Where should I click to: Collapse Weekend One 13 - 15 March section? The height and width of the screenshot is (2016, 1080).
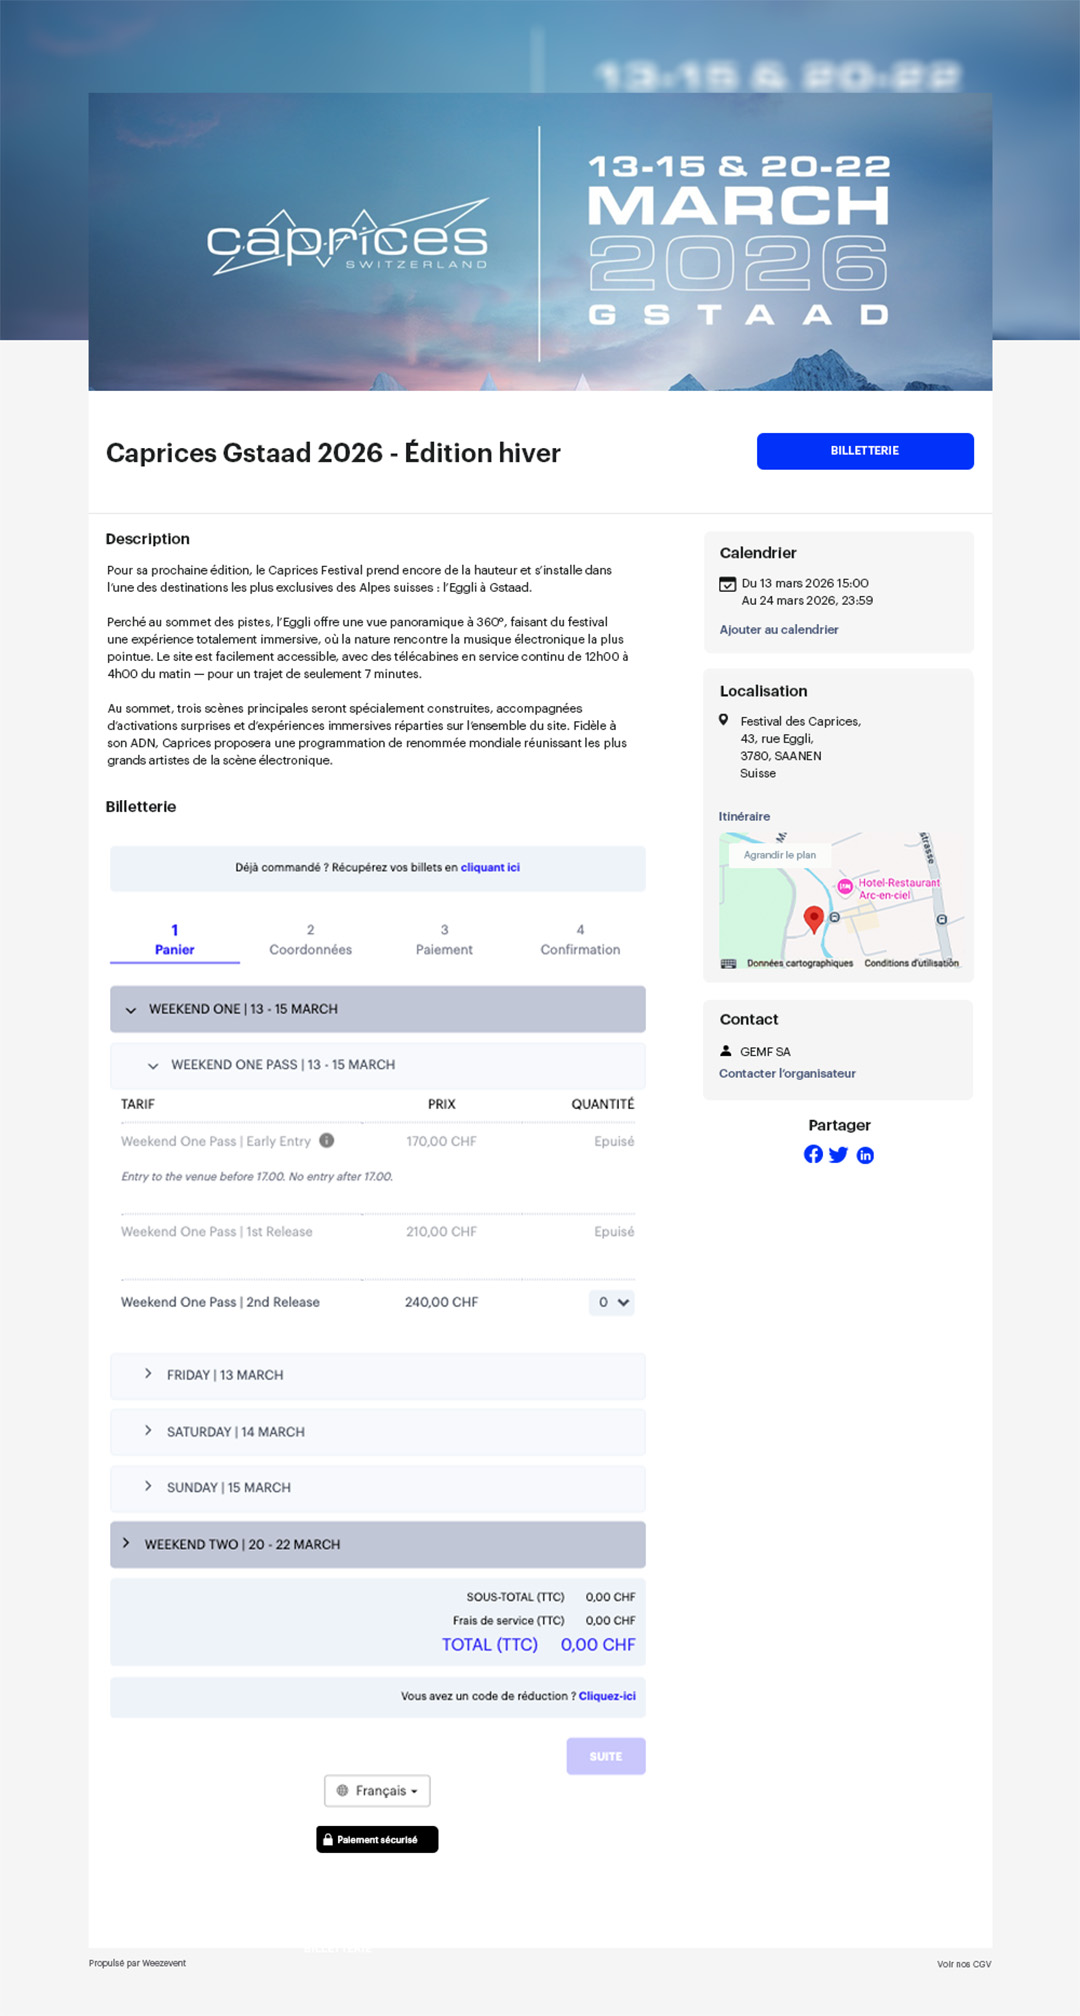pyautogui.click(x=377, y=1009)
